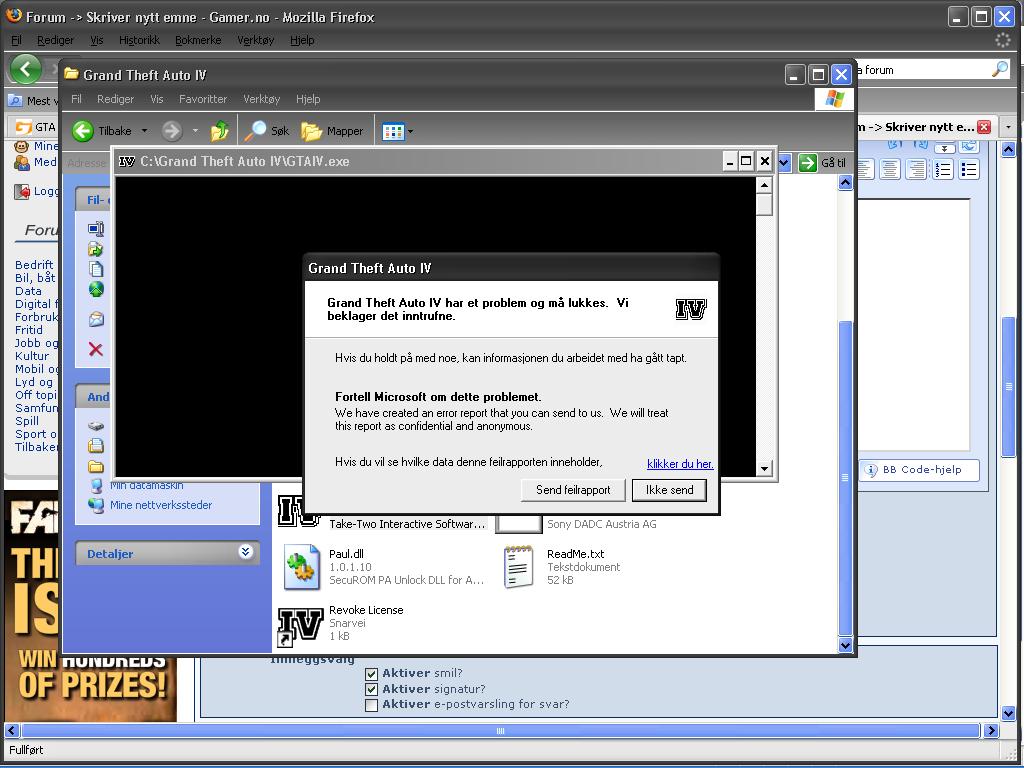
Task: Open Verktøy menu in Explorer window
Action: [x=261, y=99]
